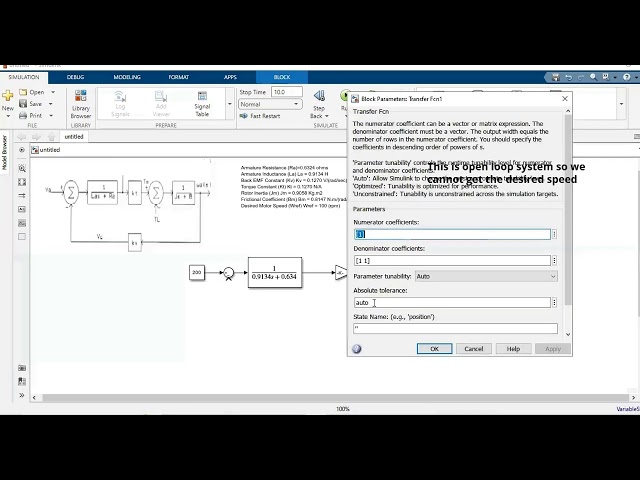
Task: Switch to the Block tab
Action: [x=282, y=77]
